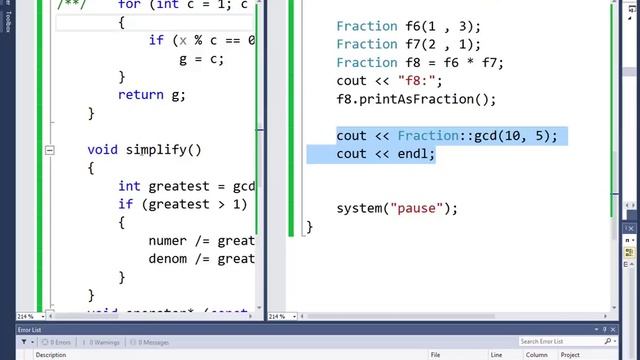Image resolution: width=640 pixels, height=360 pixels.
Task: Toggle the 0 Warnings filter
Action: [x=101, y=342]
